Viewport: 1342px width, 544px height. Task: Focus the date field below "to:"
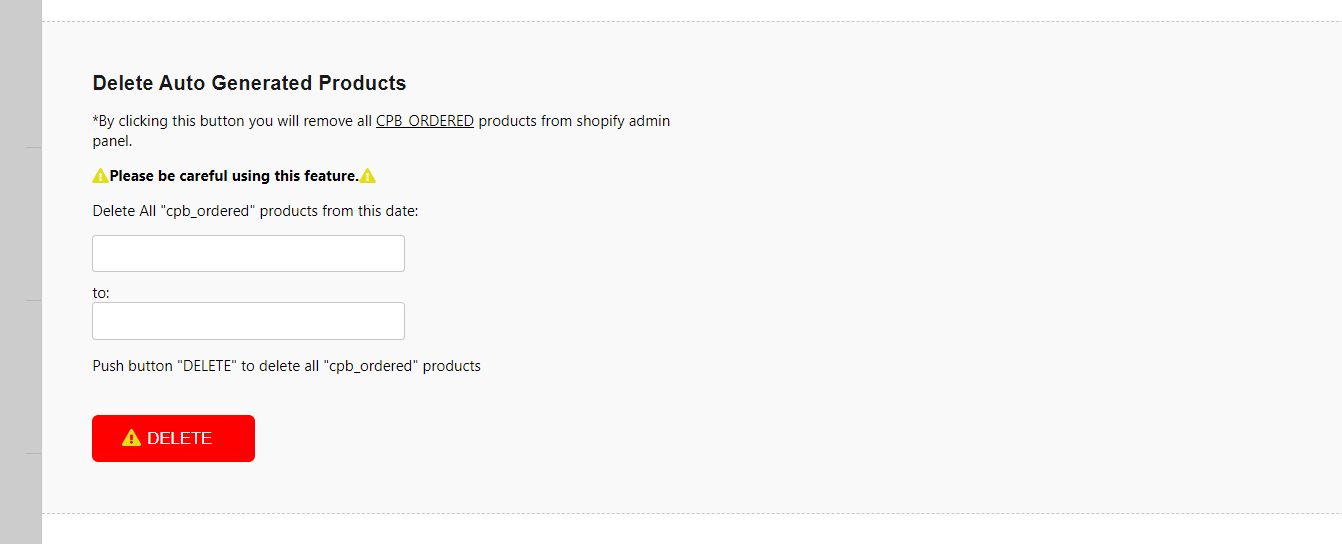tap(248, 321)
